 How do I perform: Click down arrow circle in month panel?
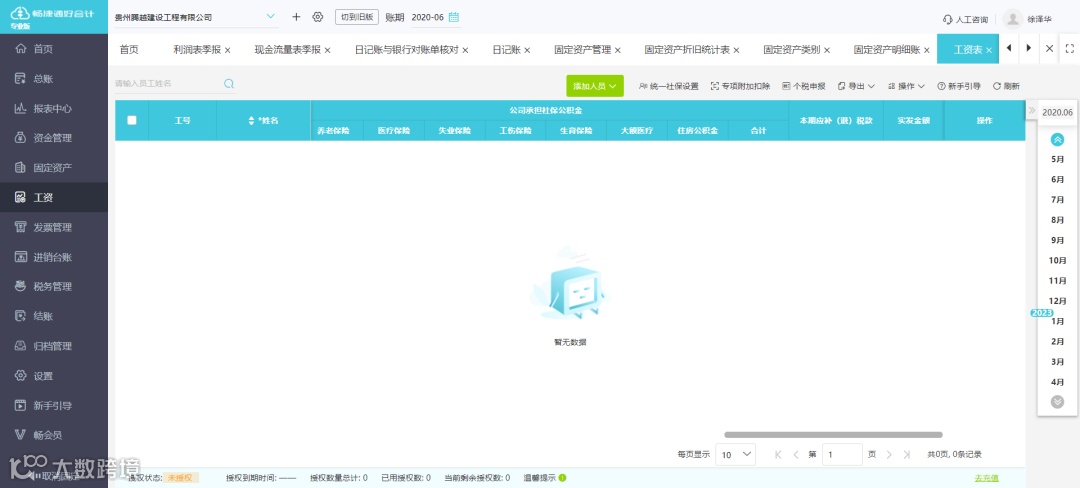click(x=1057, y=402)
